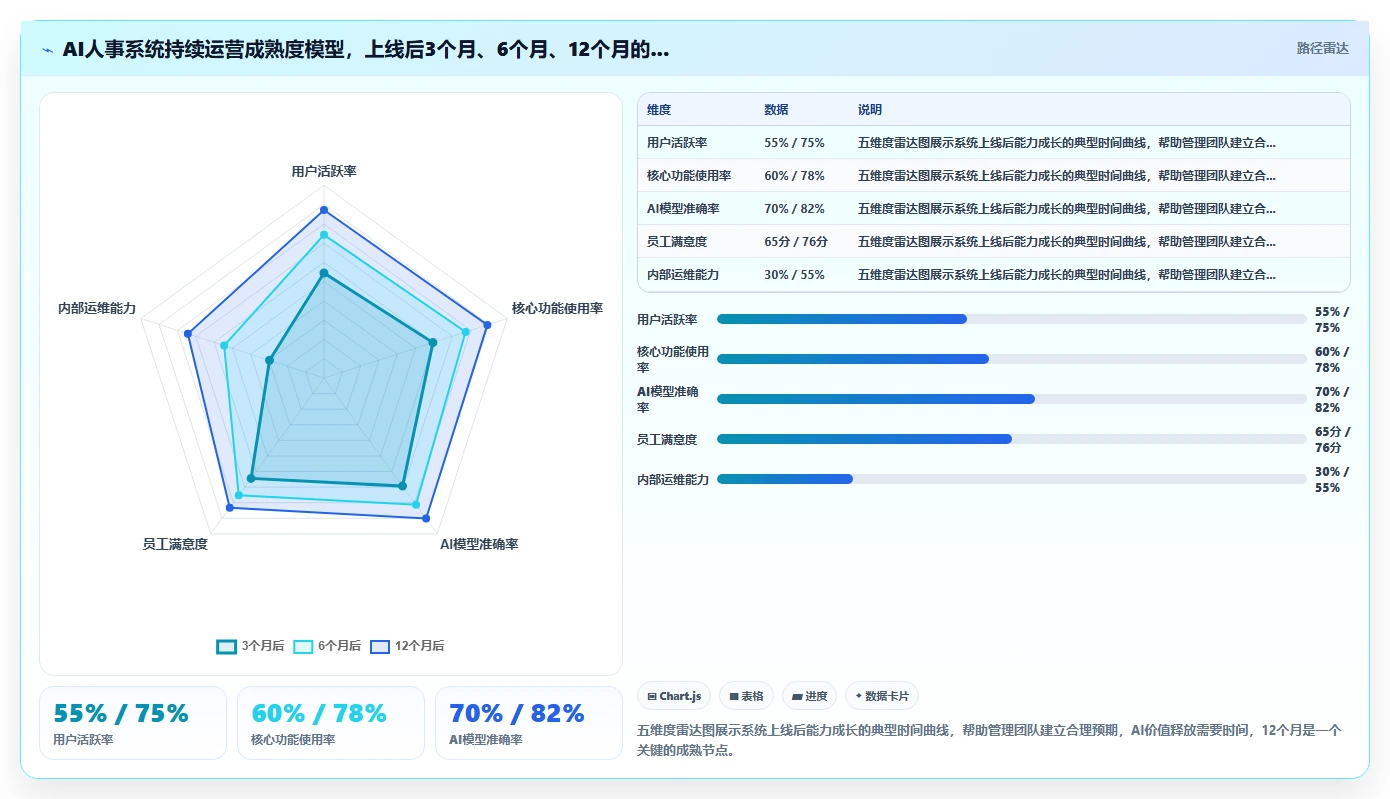Click the 数据卡片 tag
1390x799 pixels.
point(881,696)
